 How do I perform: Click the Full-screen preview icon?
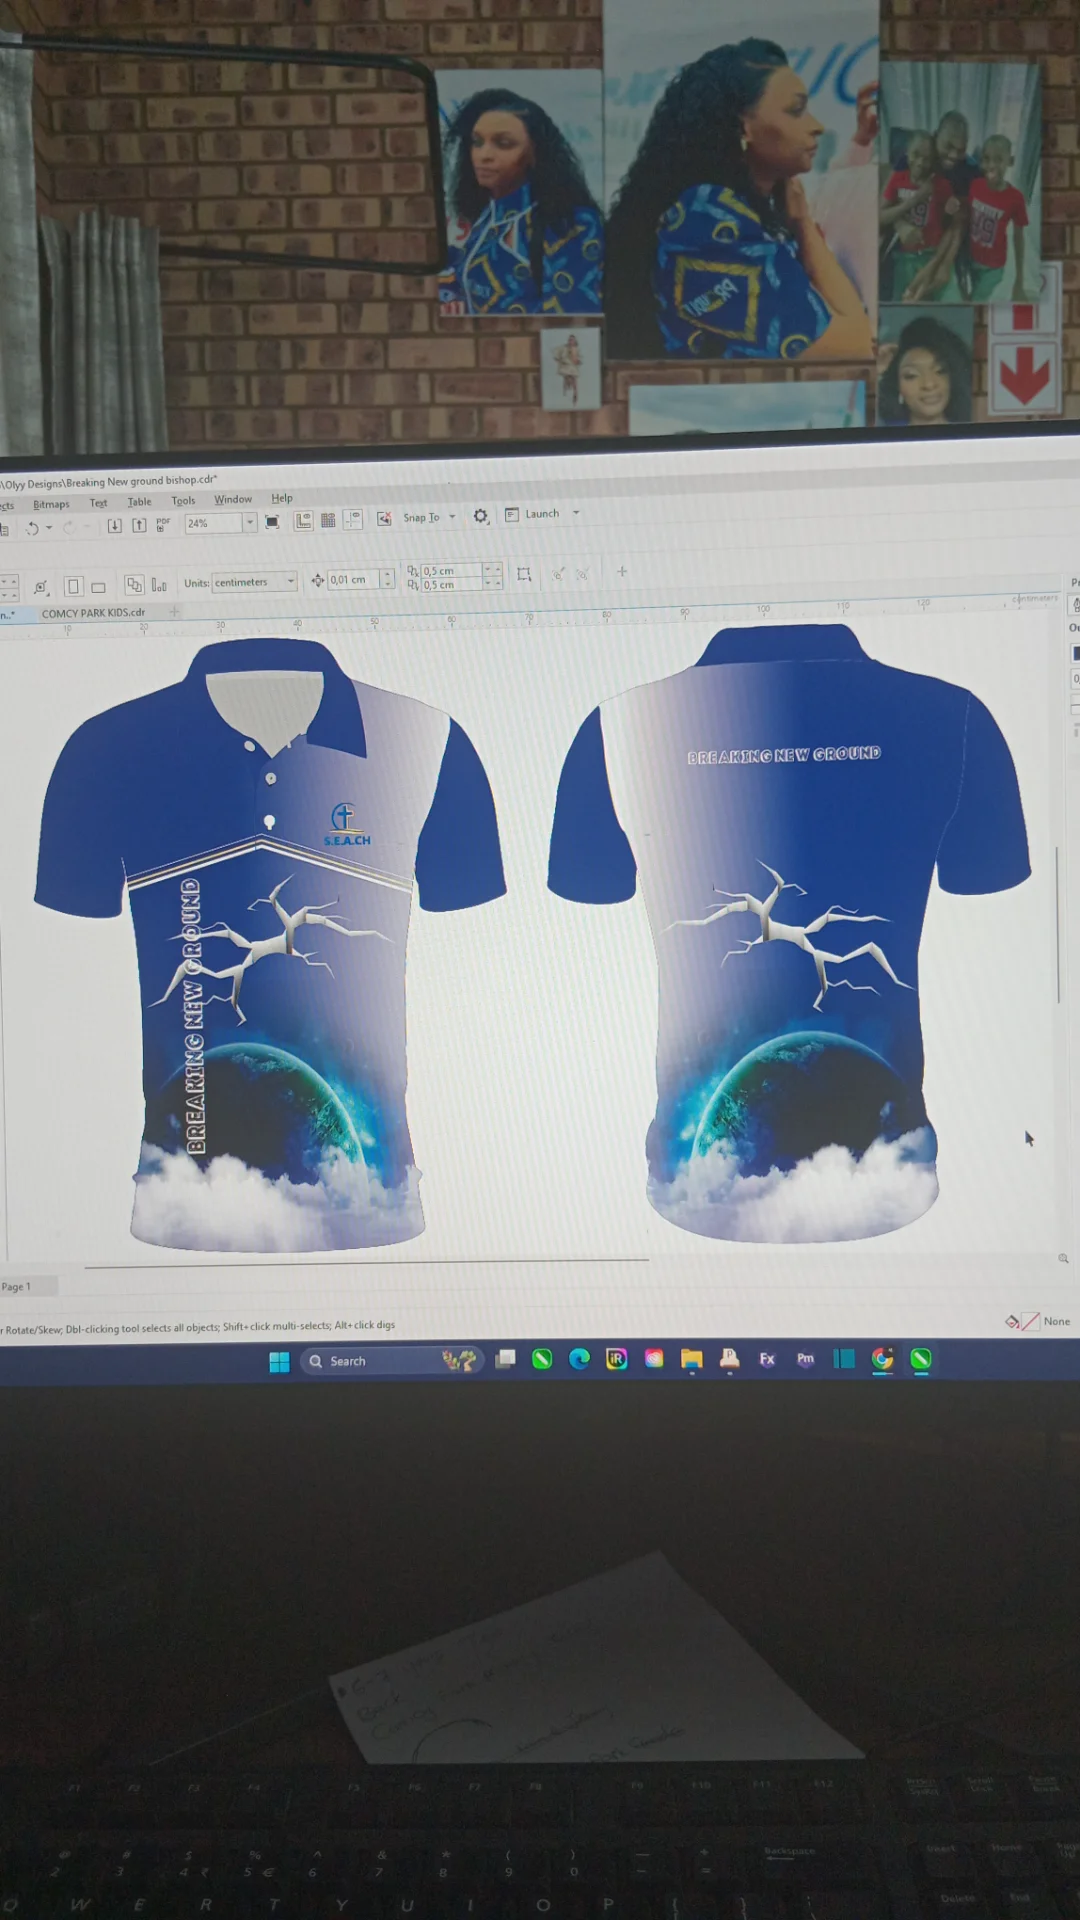[272, 522]
